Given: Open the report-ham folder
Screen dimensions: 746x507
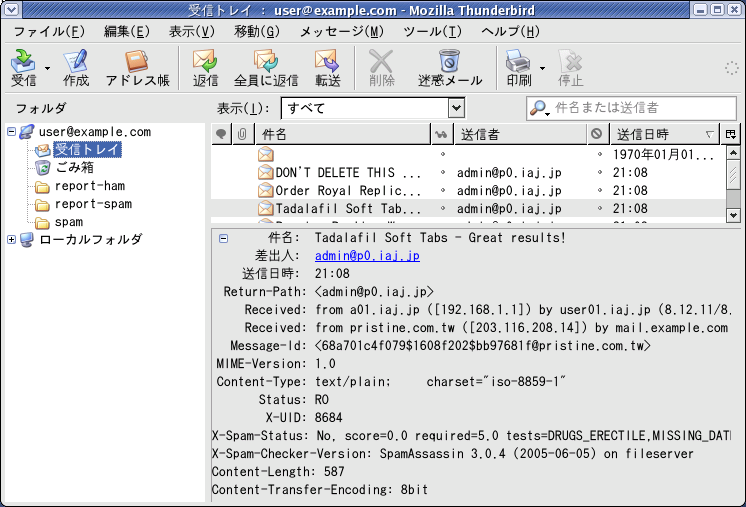Looking at the screenshot, I should [90, 185].
